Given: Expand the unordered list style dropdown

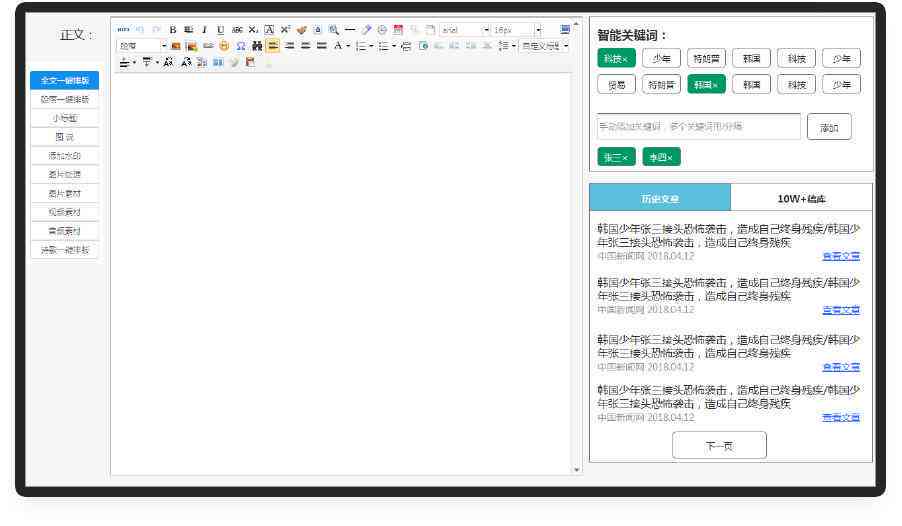Looking at the screenshot, I should pos(393,46).
